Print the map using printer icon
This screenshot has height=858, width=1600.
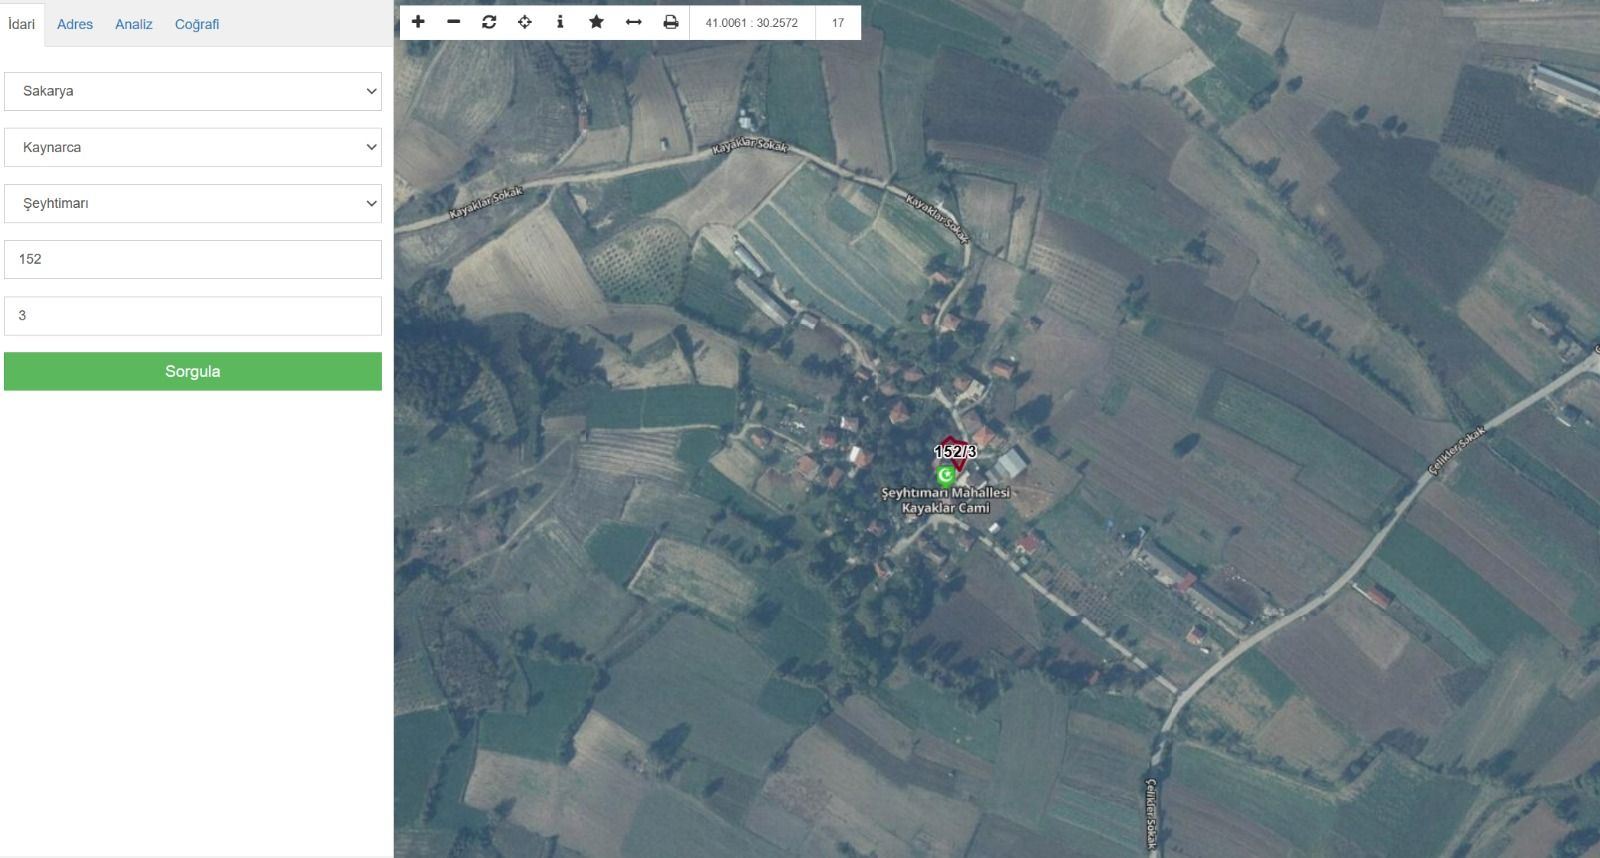pyautogui.click(x=670, y=22)
